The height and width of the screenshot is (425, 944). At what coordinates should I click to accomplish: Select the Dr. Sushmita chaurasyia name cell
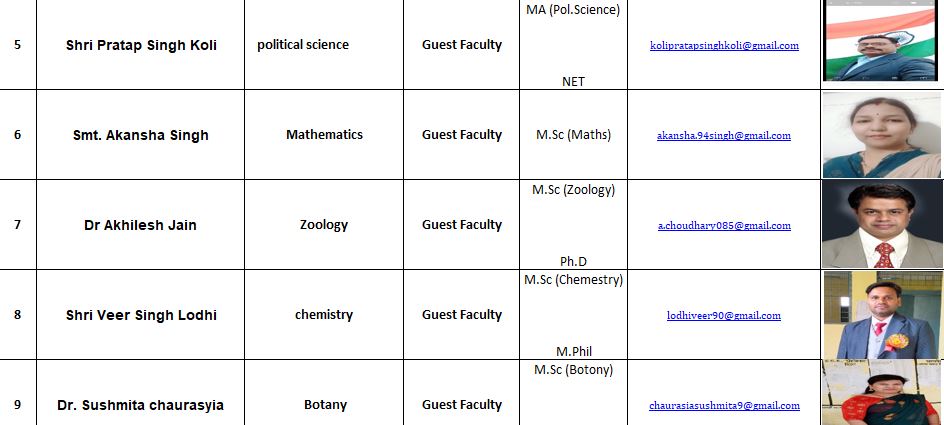pyautogui.click(x=141, y=405)
